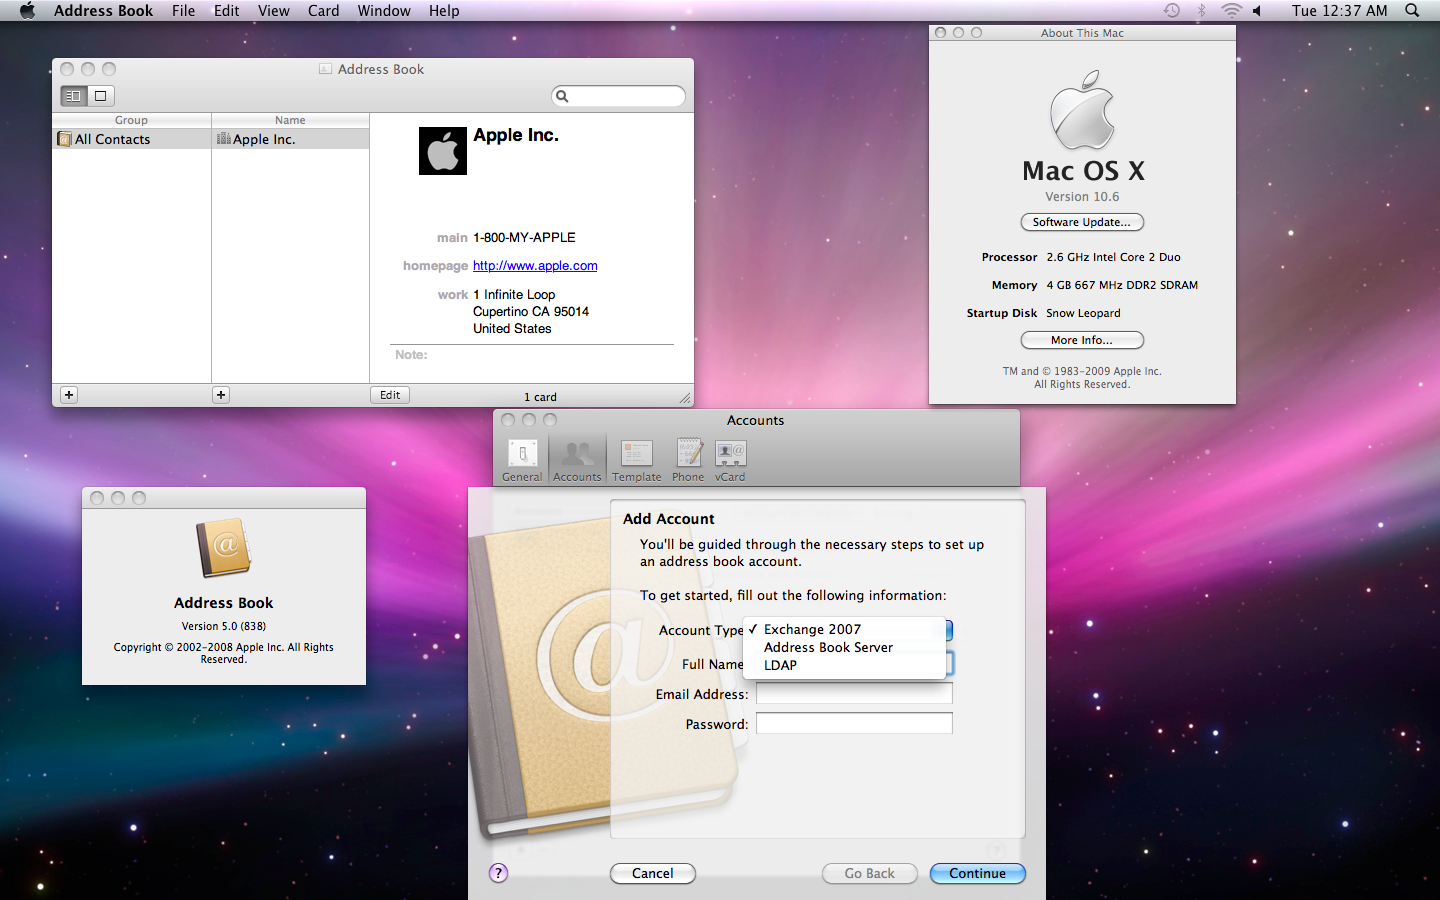Click the Go Back button

[870, 873]
